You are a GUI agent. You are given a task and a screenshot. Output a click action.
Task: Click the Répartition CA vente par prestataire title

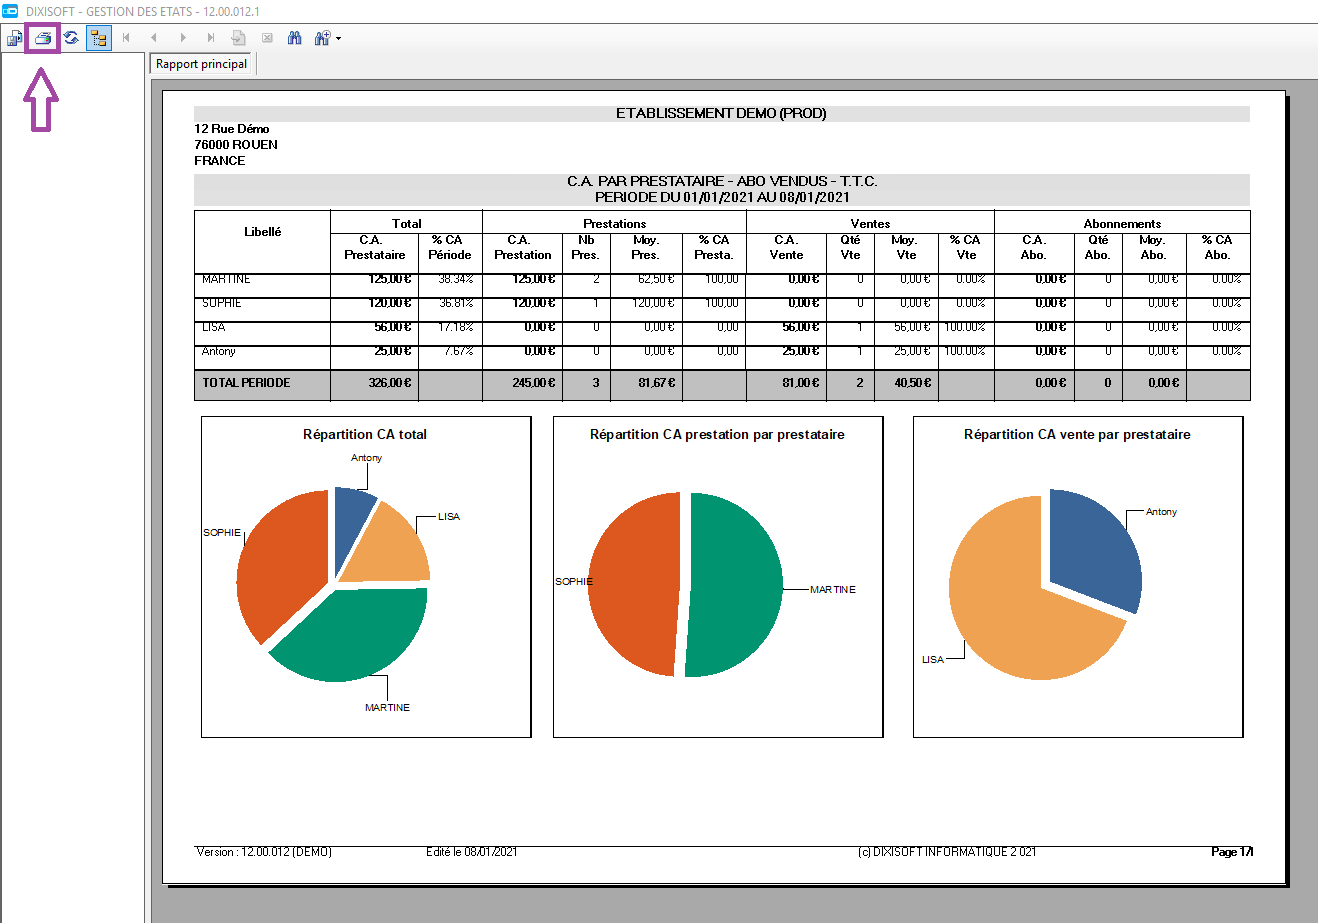click(1077, 435)
